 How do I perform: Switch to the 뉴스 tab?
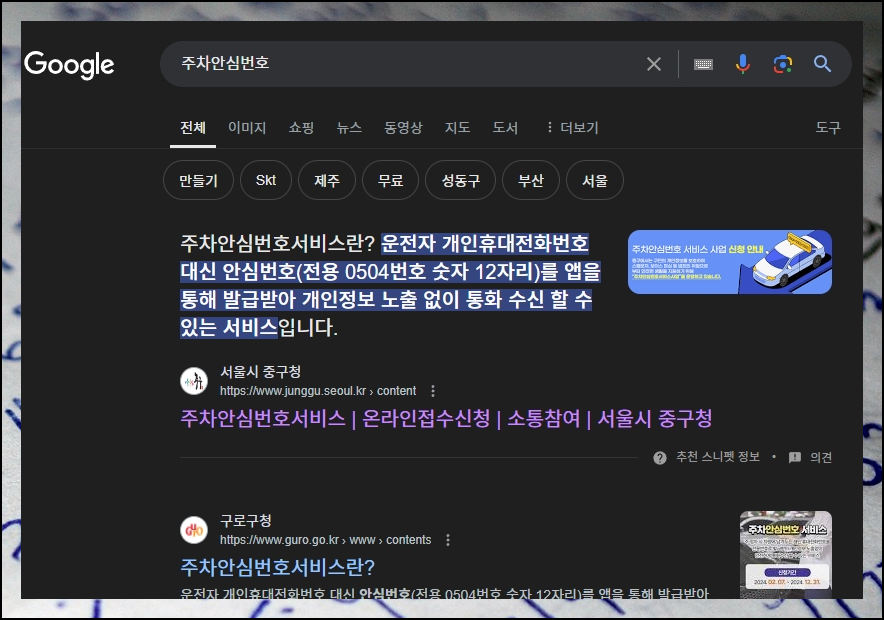click(349, 127)
